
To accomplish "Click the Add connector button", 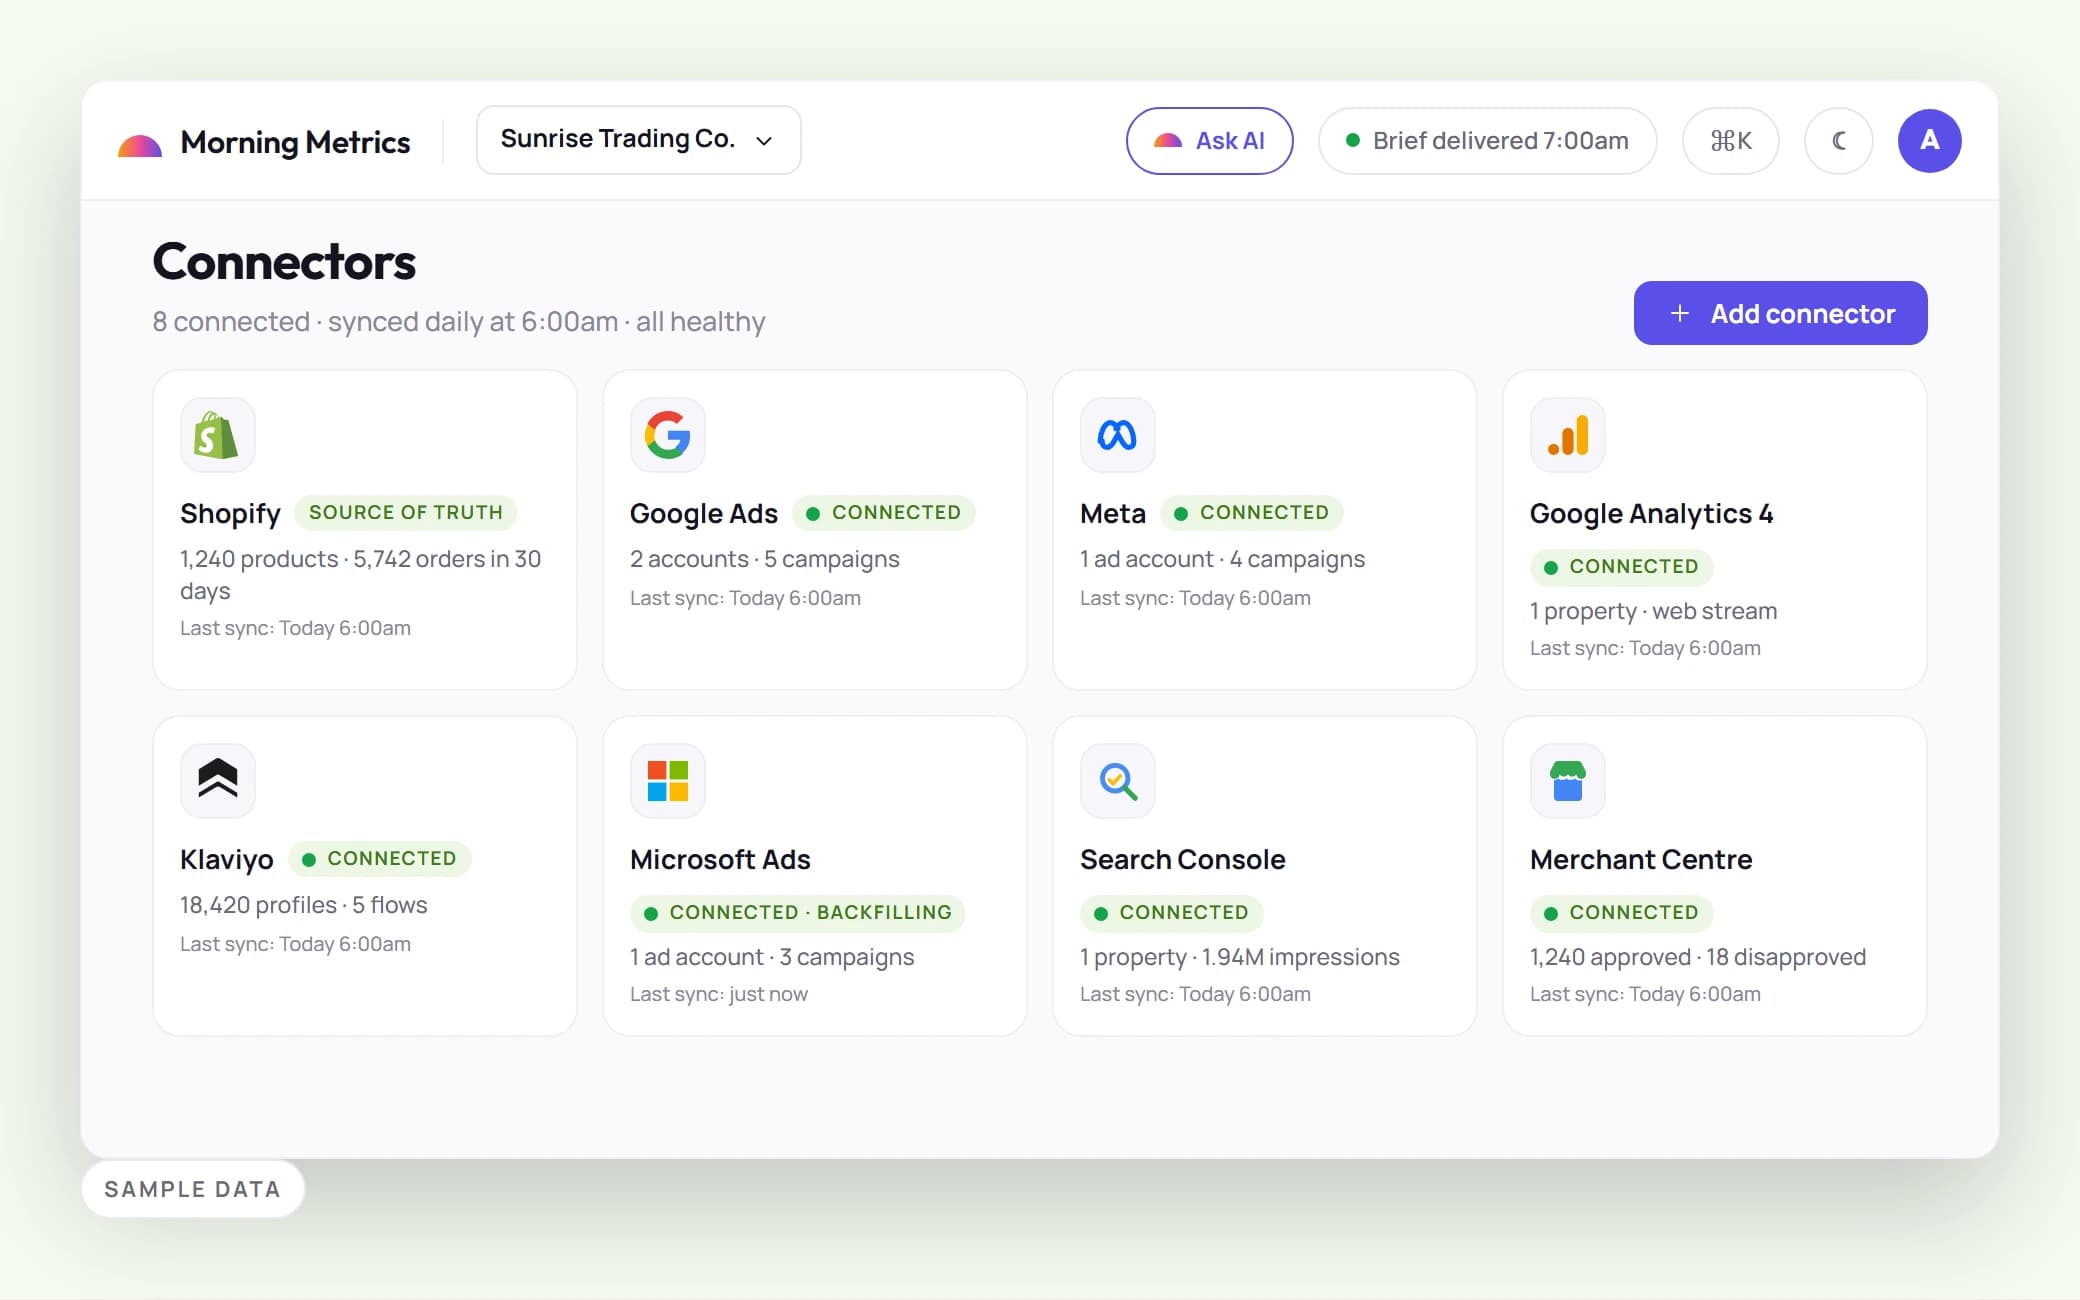I will [x=1780, y=313].
